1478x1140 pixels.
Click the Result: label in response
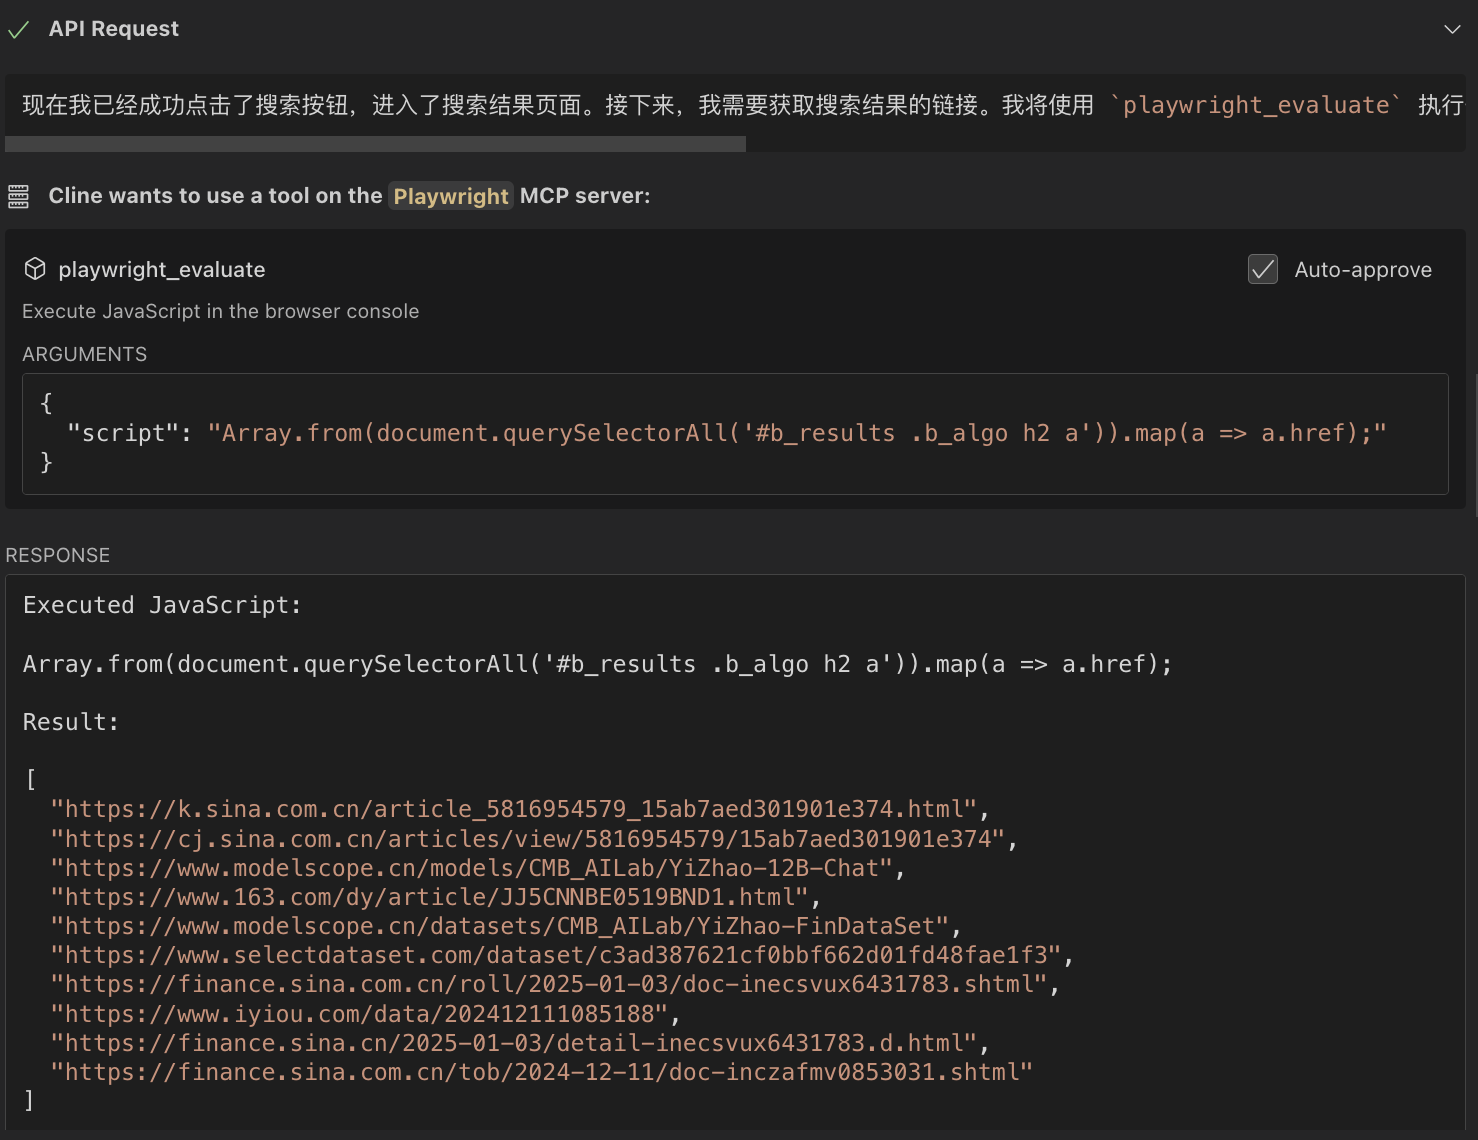click(71, 722)
